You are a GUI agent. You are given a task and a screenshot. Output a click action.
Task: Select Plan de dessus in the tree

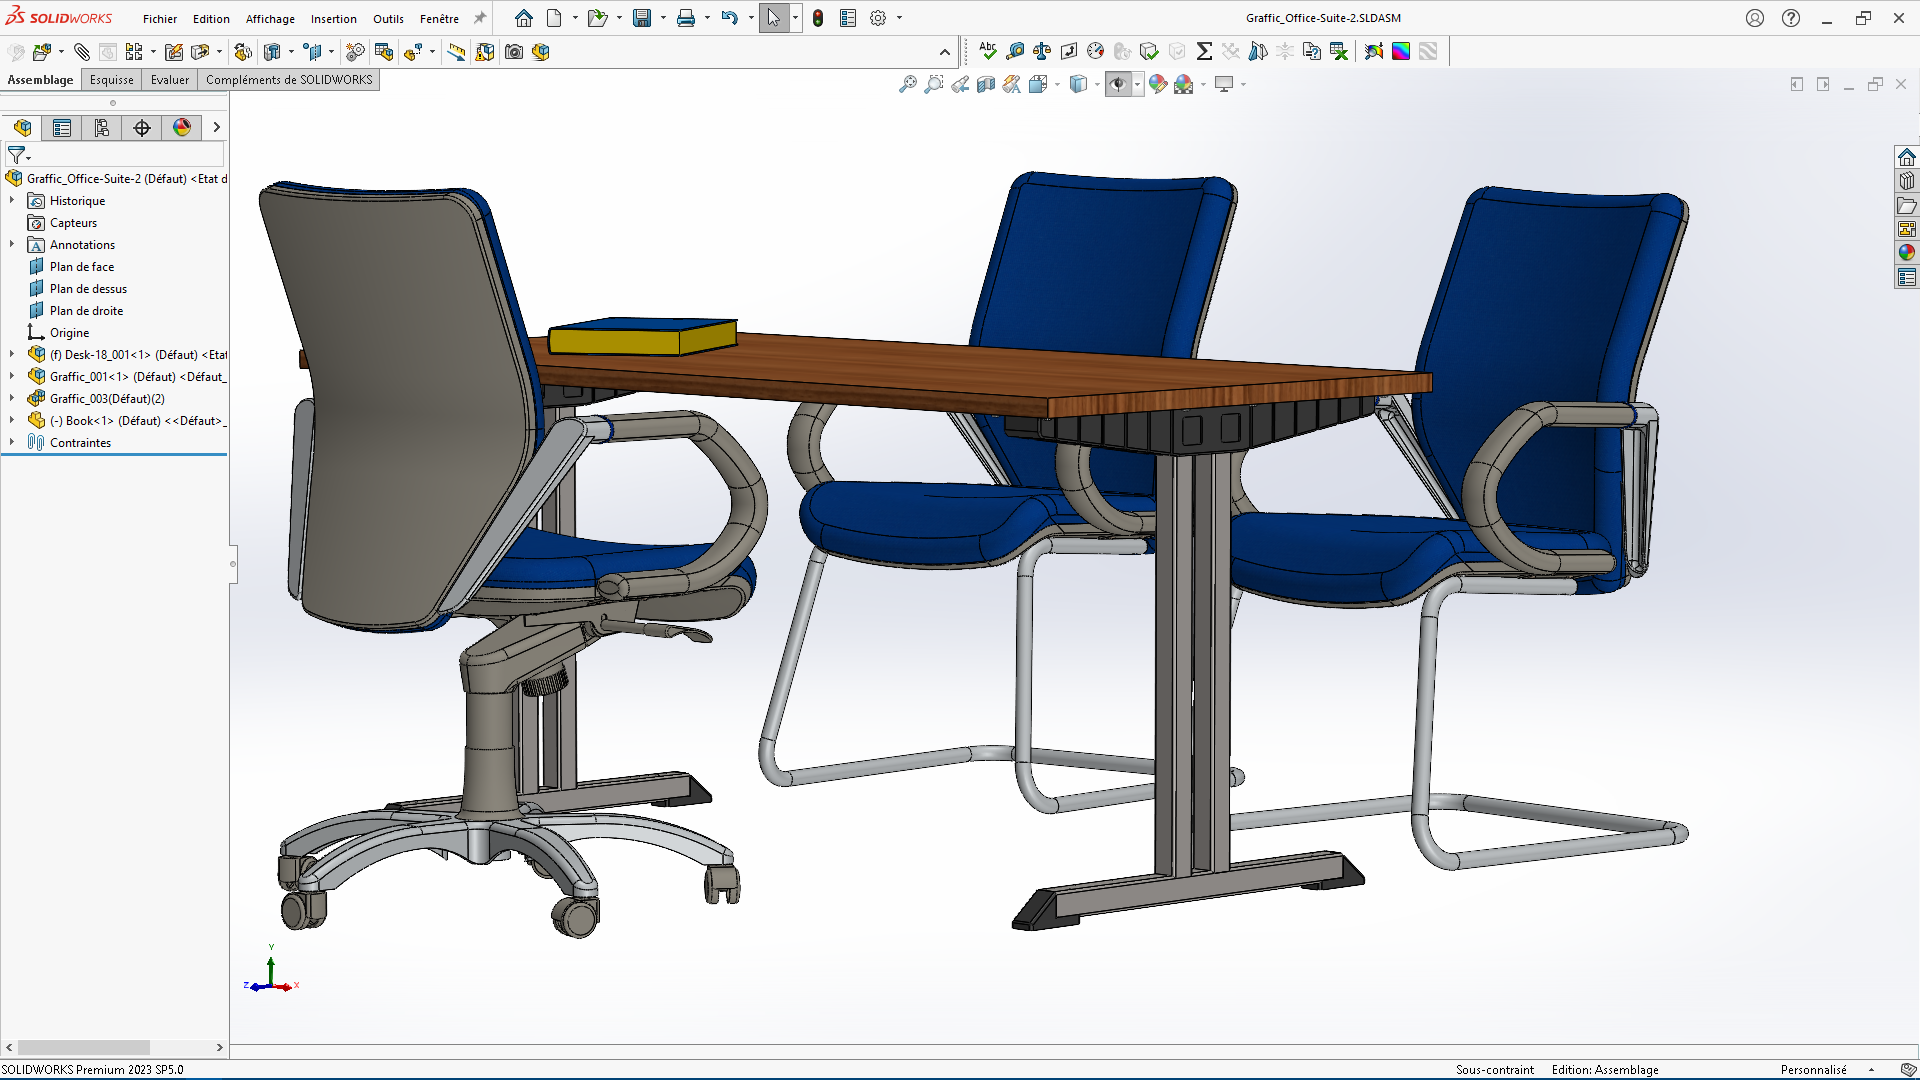88,289
